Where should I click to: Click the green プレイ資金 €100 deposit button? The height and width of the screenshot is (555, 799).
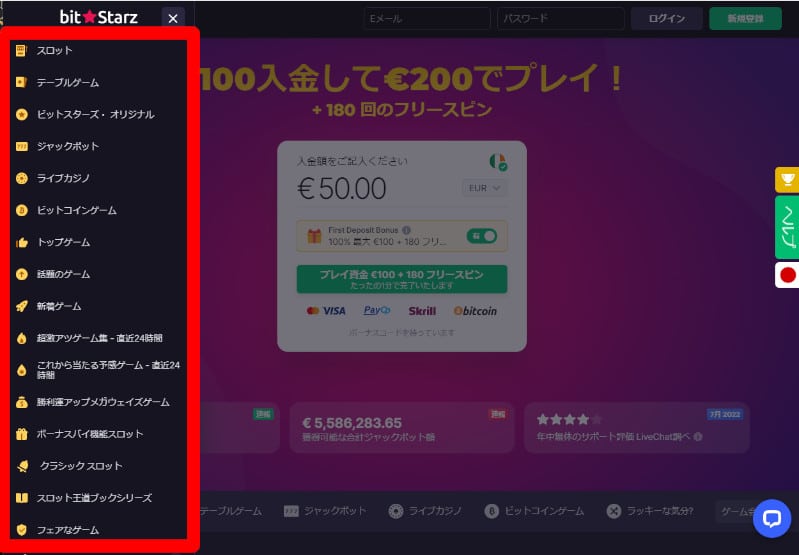(x=402, y=279)
